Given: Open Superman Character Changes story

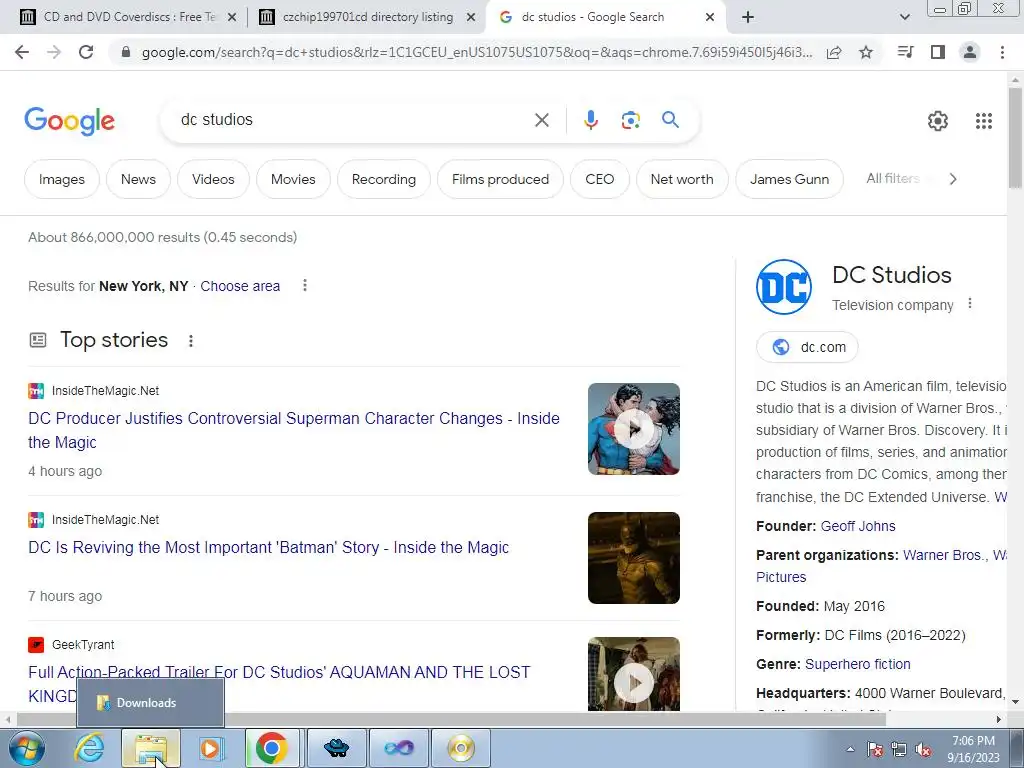Looking at the screenshot, I should [x=294, y=430].
